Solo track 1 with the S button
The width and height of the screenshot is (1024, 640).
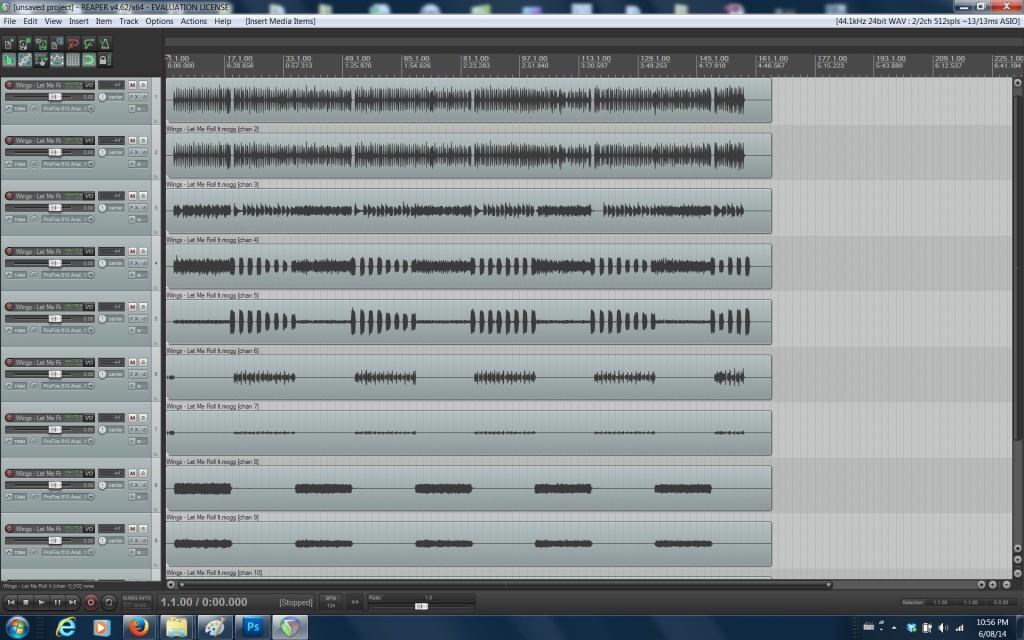[143, 85]
